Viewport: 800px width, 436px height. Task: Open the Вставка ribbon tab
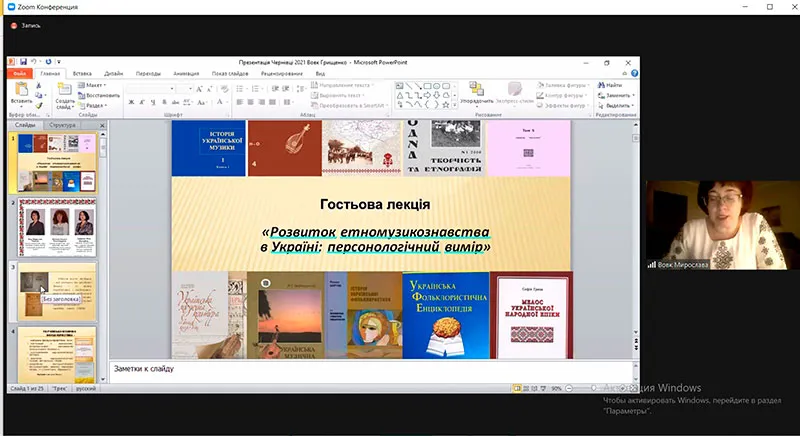pos(82,73)
